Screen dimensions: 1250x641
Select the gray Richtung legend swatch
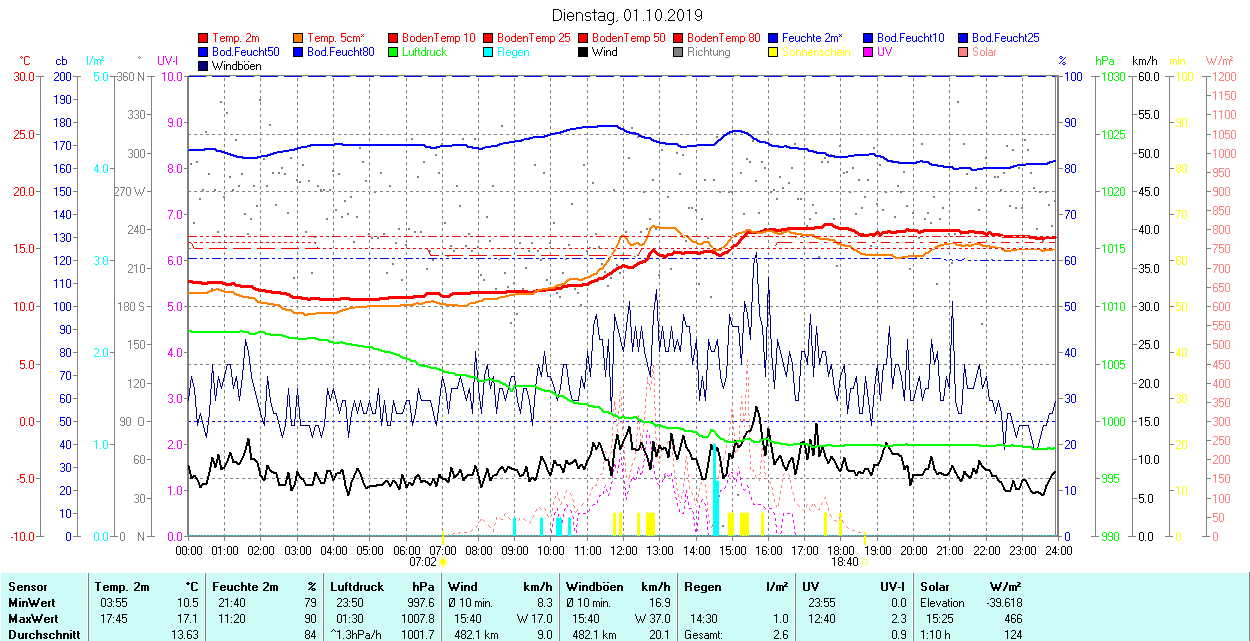coord(679,52)
